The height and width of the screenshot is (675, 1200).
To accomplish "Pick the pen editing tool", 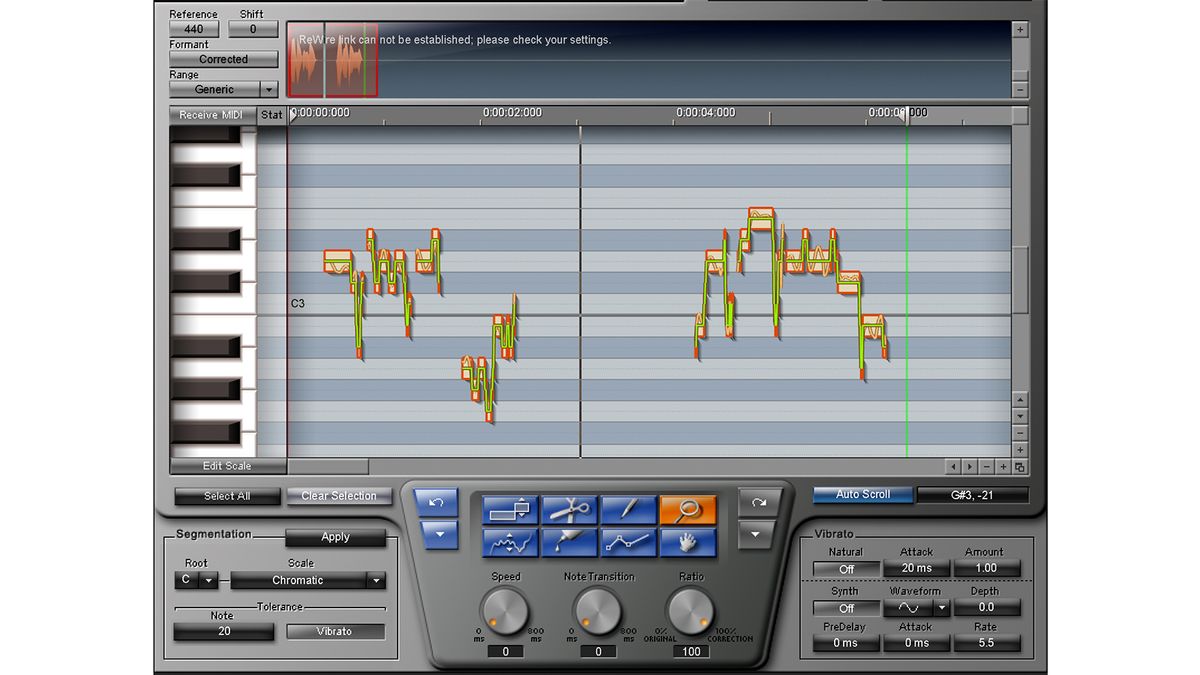I will (x=628, y=510).
